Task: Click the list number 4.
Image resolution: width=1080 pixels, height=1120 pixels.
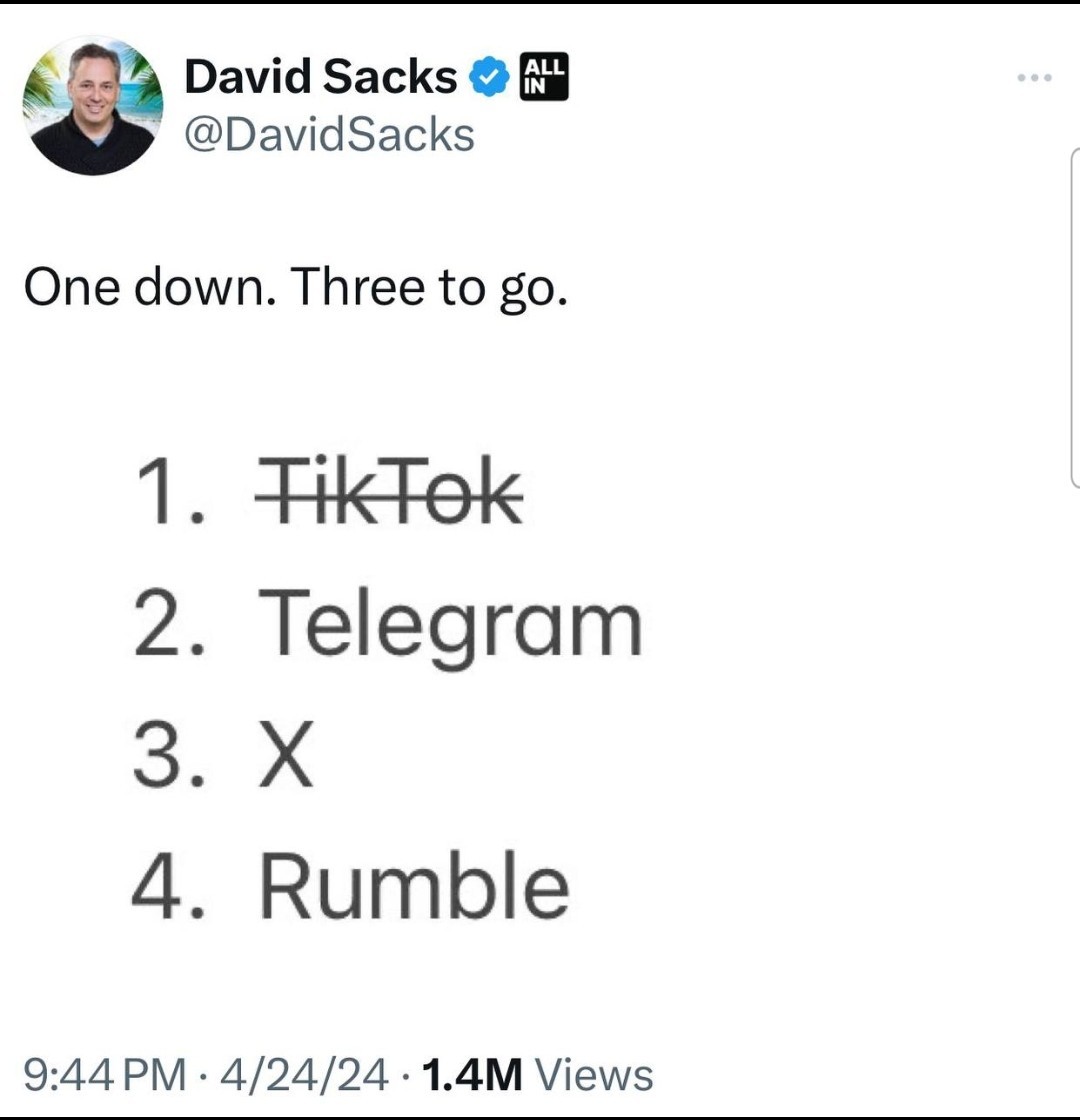Action: click(169, 886)
